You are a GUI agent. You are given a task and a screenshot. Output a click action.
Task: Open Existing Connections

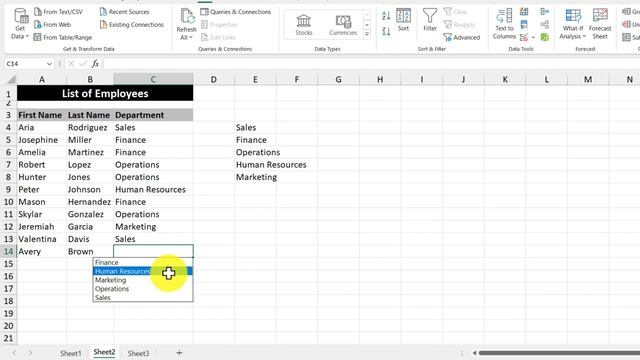[x=132, y=24]
